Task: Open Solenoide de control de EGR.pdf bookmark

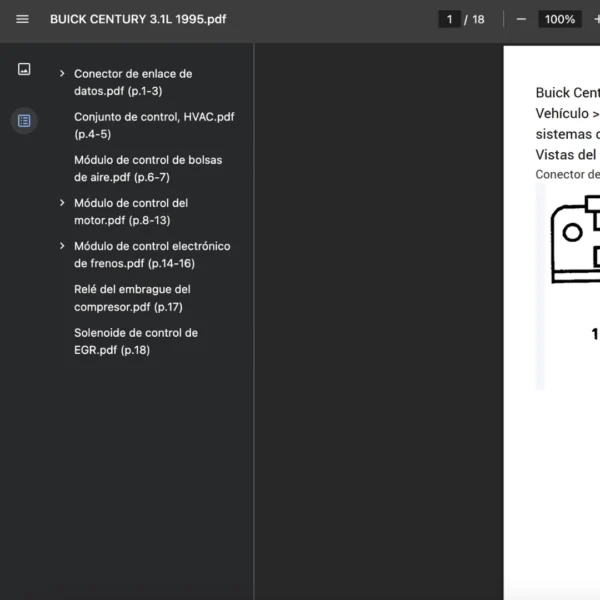Action: 135,341
